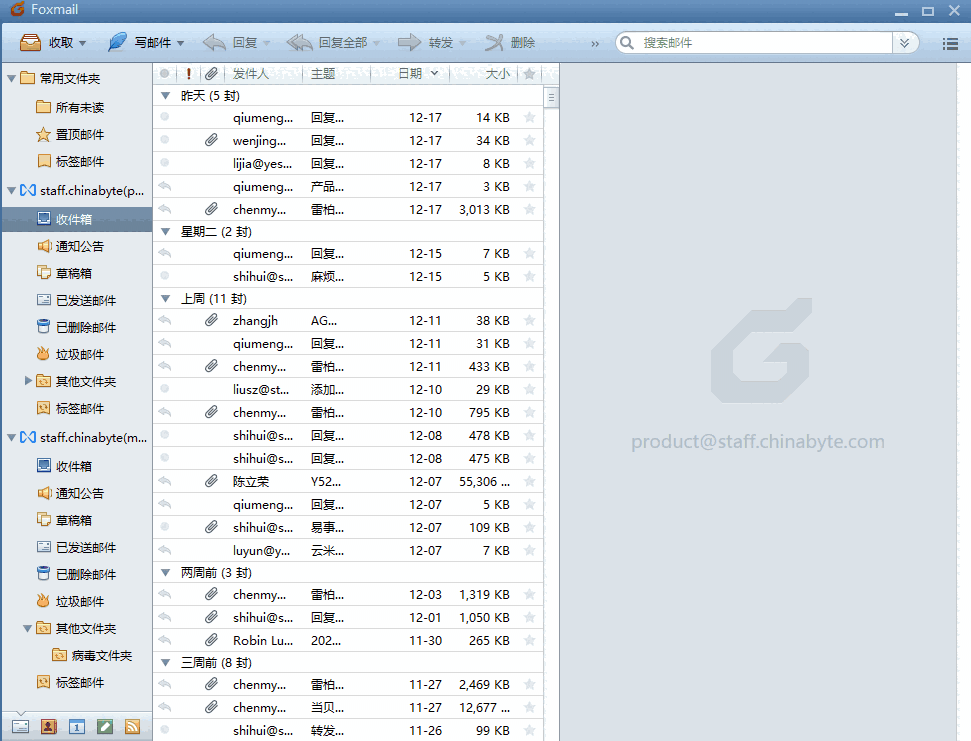The height and width of the screenshot is (741, 971).
Task: Sort emails by 大小 column header
Action: [x=496, y=74]
